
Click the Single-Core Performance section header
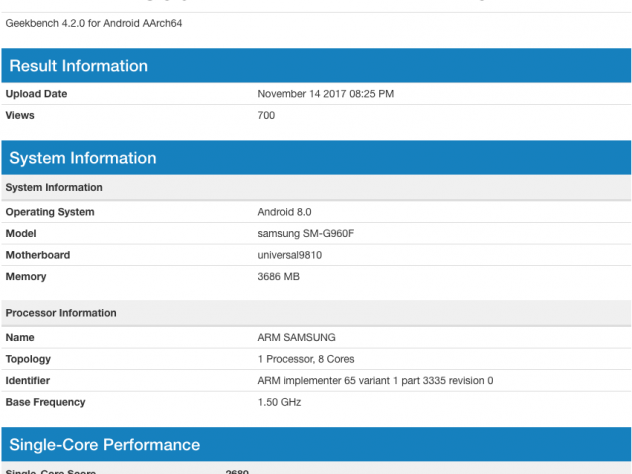(105, 445)
